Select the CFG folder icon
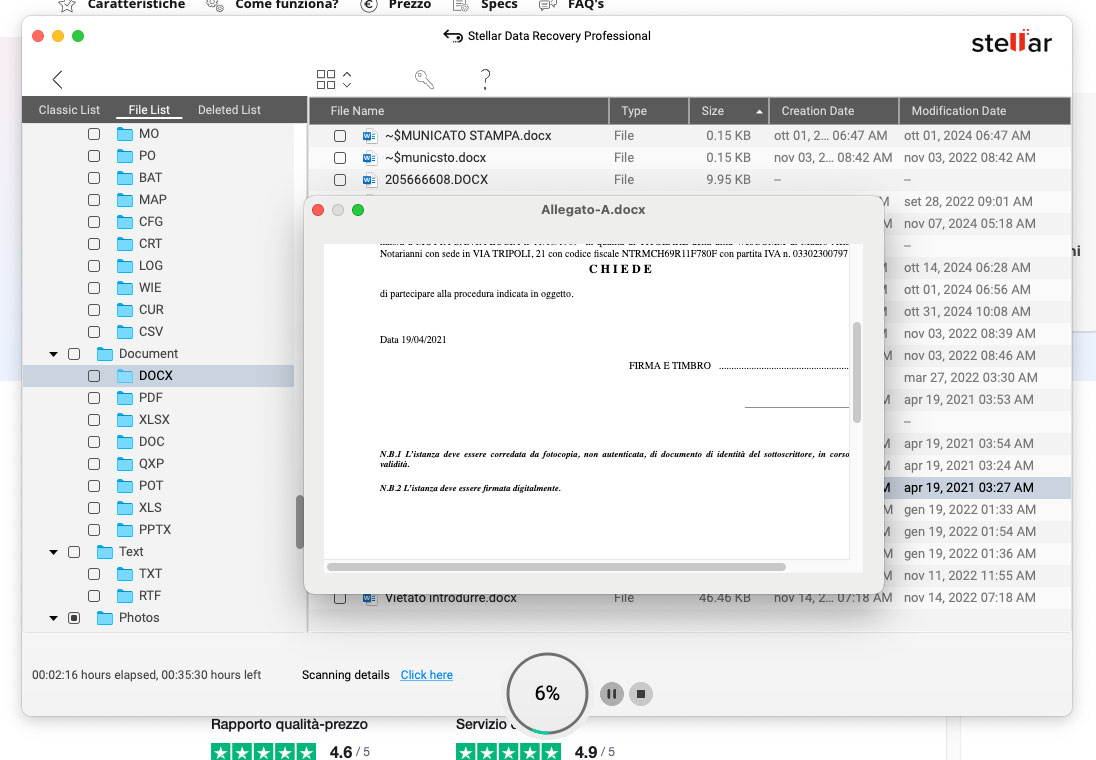The height and width of the screenshot is (760, 1096). 125,222
